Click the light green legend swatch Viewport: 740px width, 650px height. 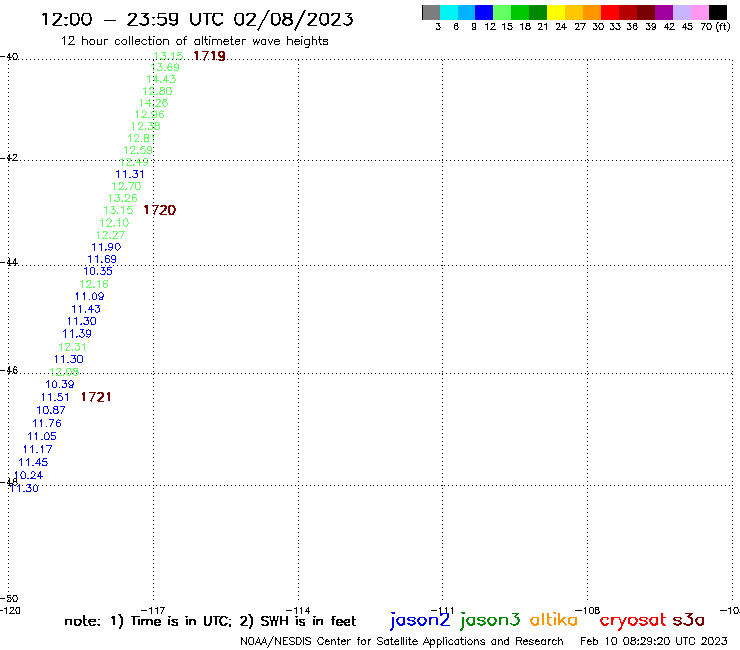click(502, 12)
